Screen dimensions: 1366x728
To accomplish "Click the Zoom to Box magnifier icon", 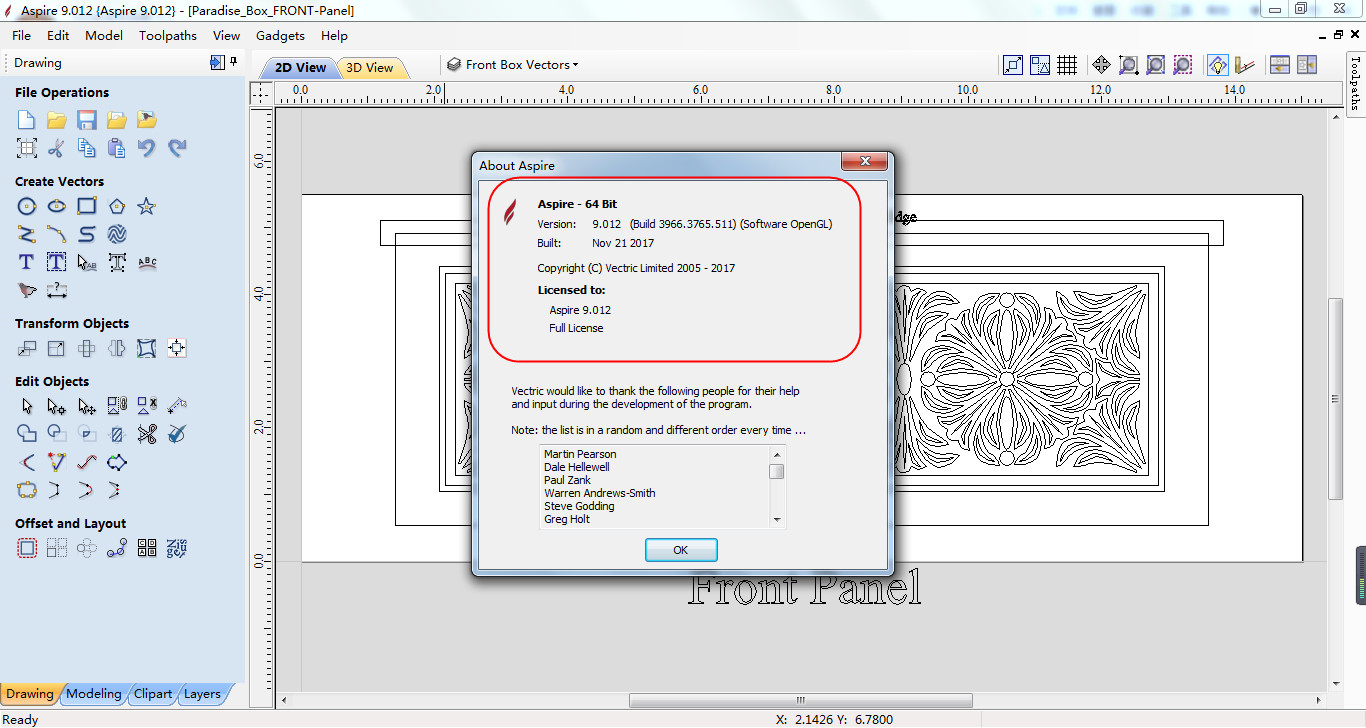I will click(1128, 65).
